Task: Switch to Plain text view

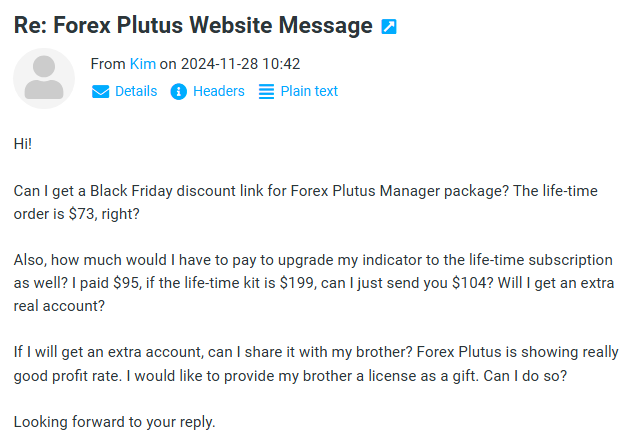Action: (x=308, y=91)
